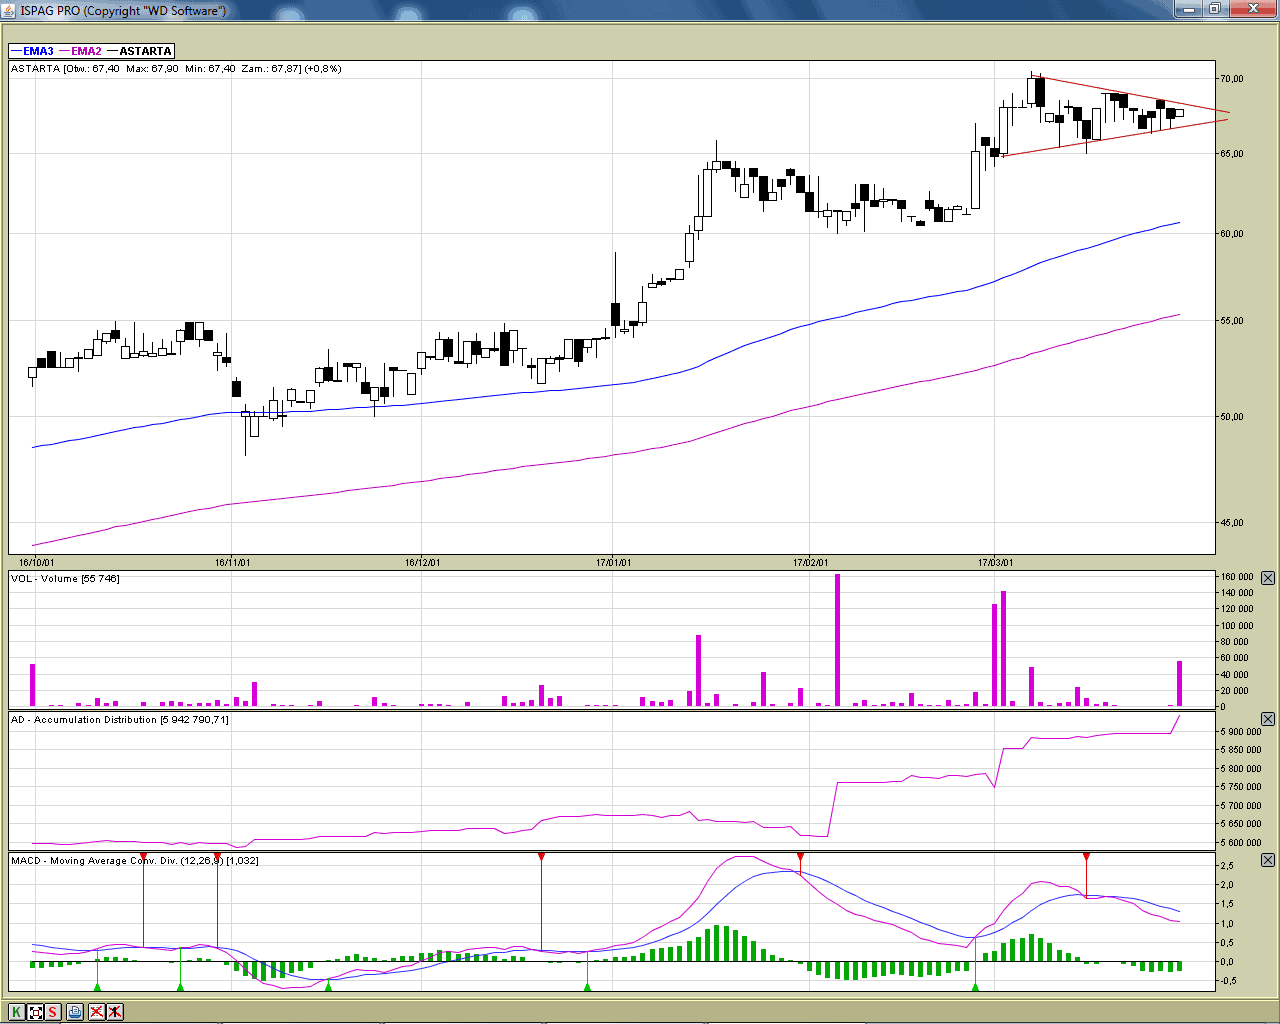Click the crossed-out lines delete icon
This screenshot has width=1280, height=1024.
(96, 1012)
